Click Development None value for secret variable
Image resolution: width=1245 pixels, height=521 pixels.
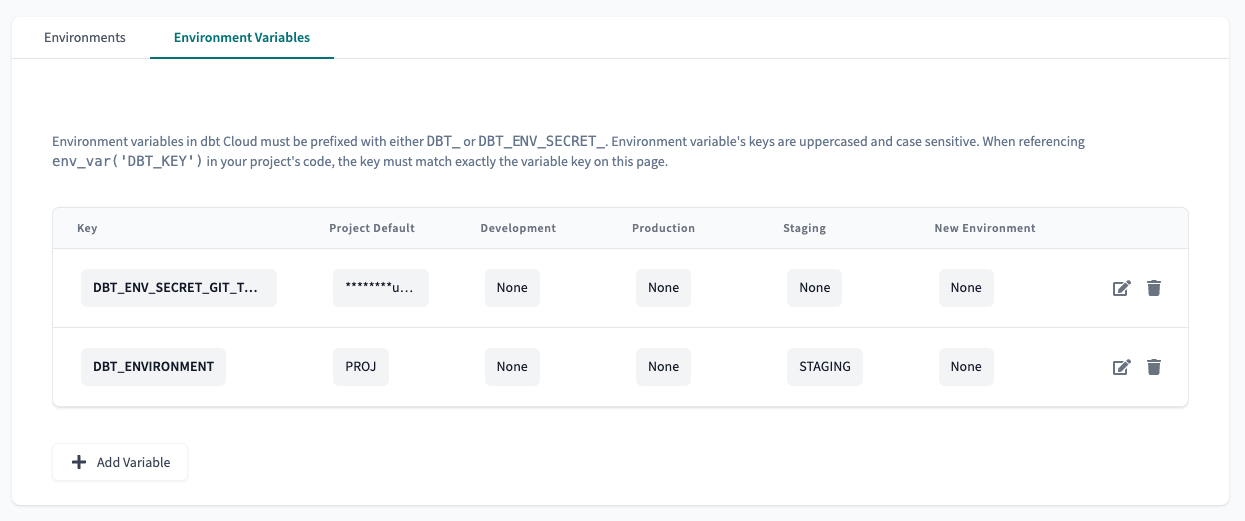[x=512, y=288]
